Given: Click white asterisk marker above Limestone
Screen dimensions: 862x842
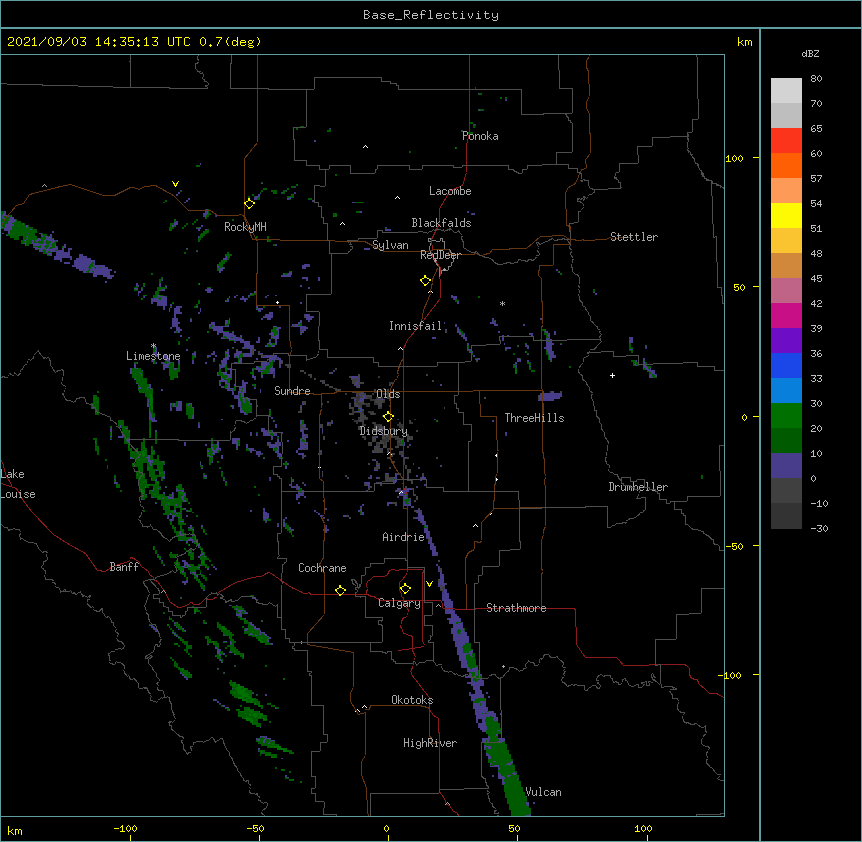Looking at the screenshot, I should click(x=154, y=345).
